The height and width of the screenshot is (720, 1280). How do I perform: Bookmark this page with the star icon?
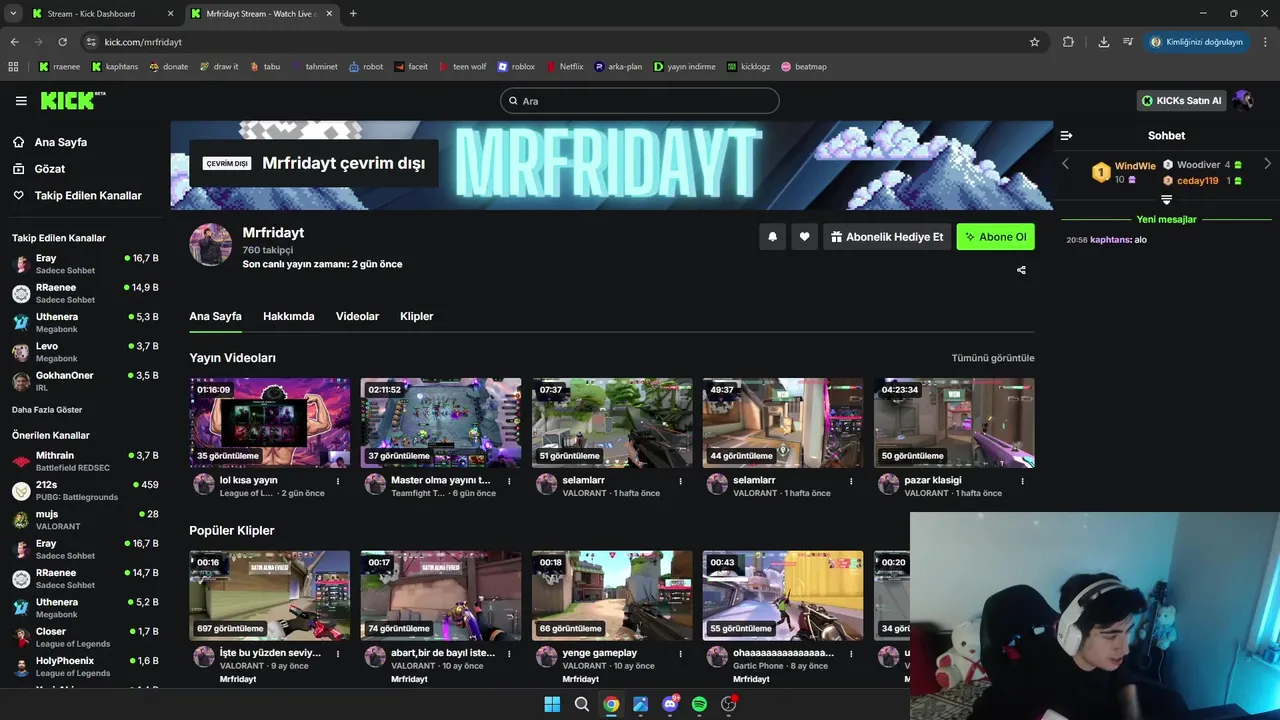coord(1034,42)
